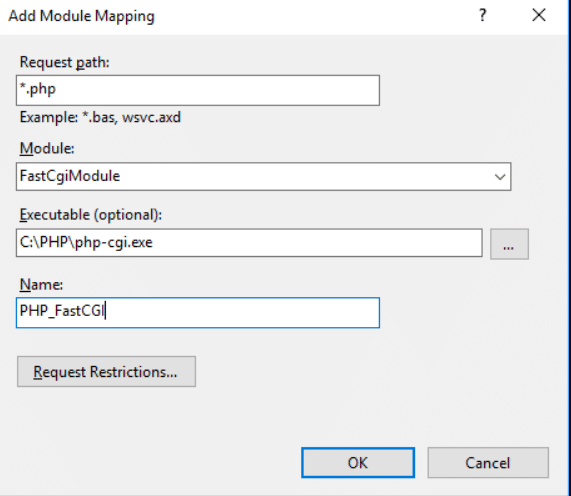Select the FastCgiModule combo box text
Image resolution: width=571 pixels, height=496 pixels.
[70, 176]
